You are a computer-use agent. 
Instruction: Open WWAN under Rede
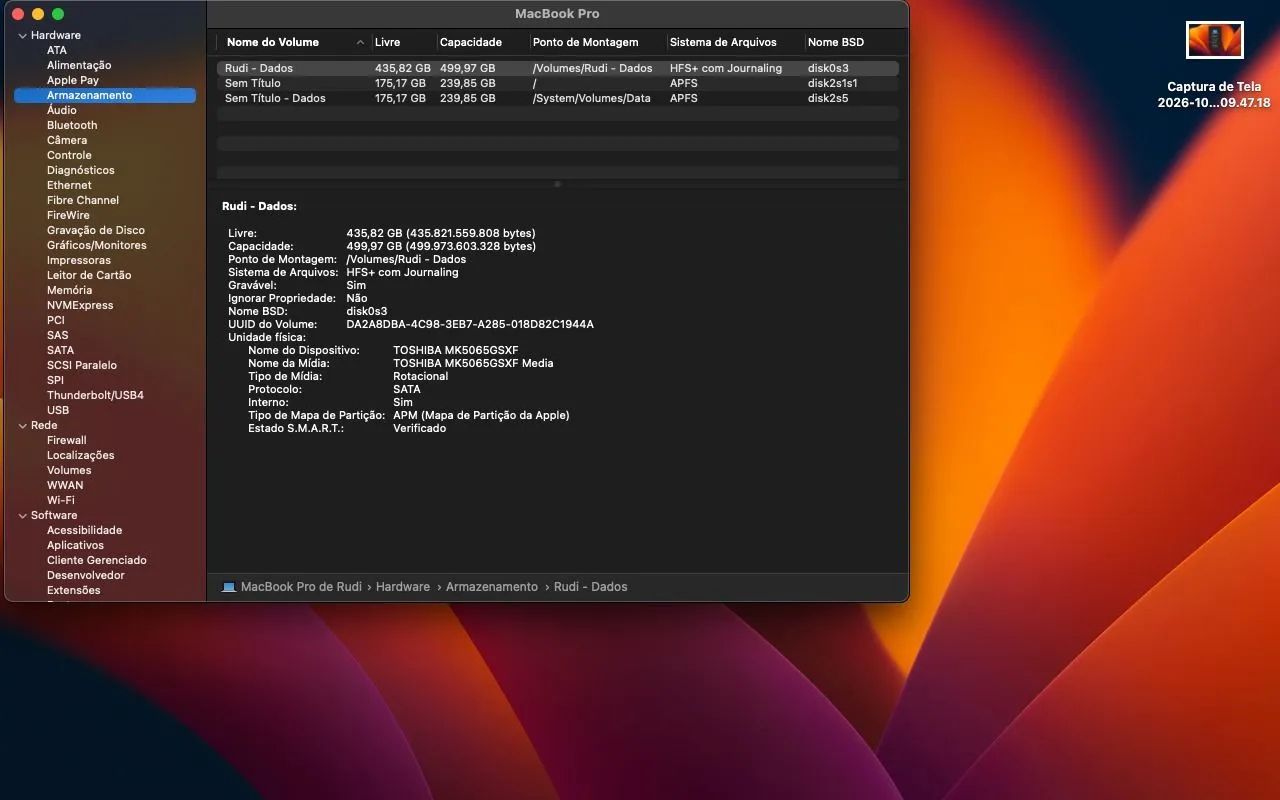point(65,485)
